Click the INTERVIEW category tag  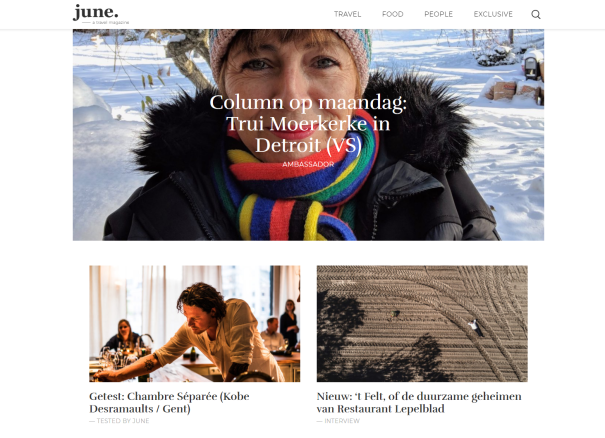(338, 421)
